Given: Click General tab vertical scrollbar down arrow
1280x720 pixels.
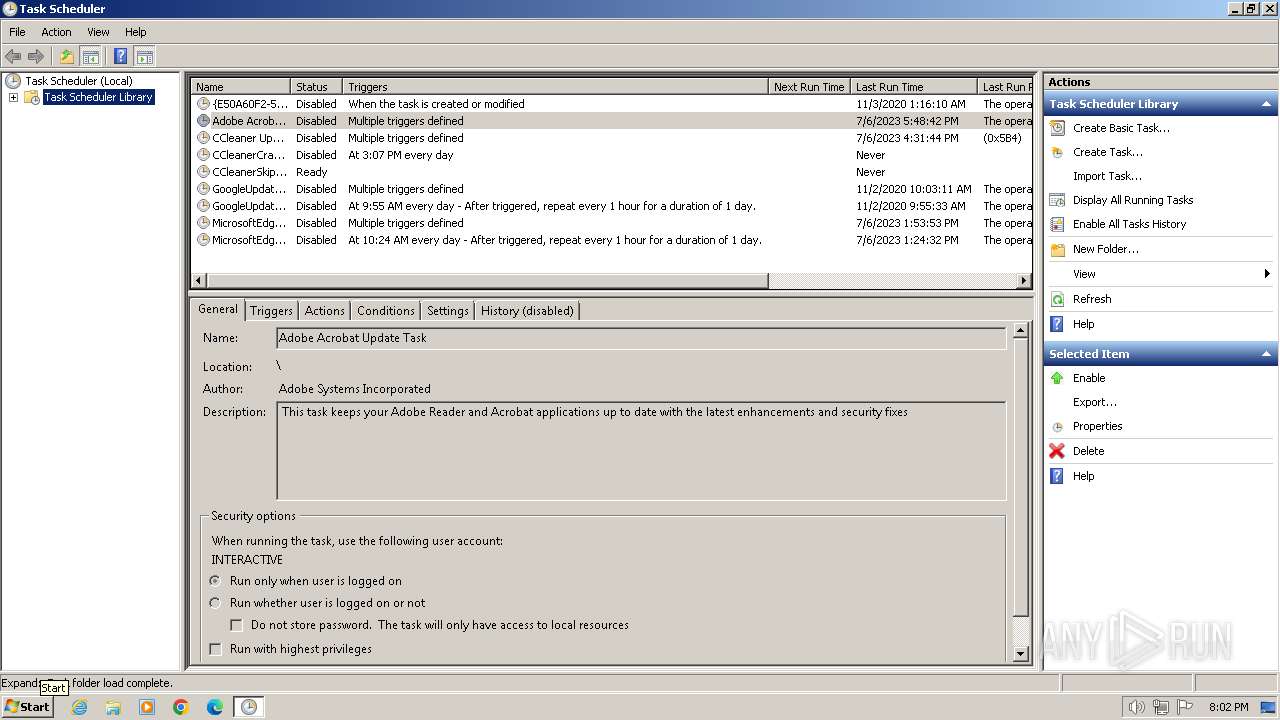Looking at the screenshot, I should [x=1020, y=654].
